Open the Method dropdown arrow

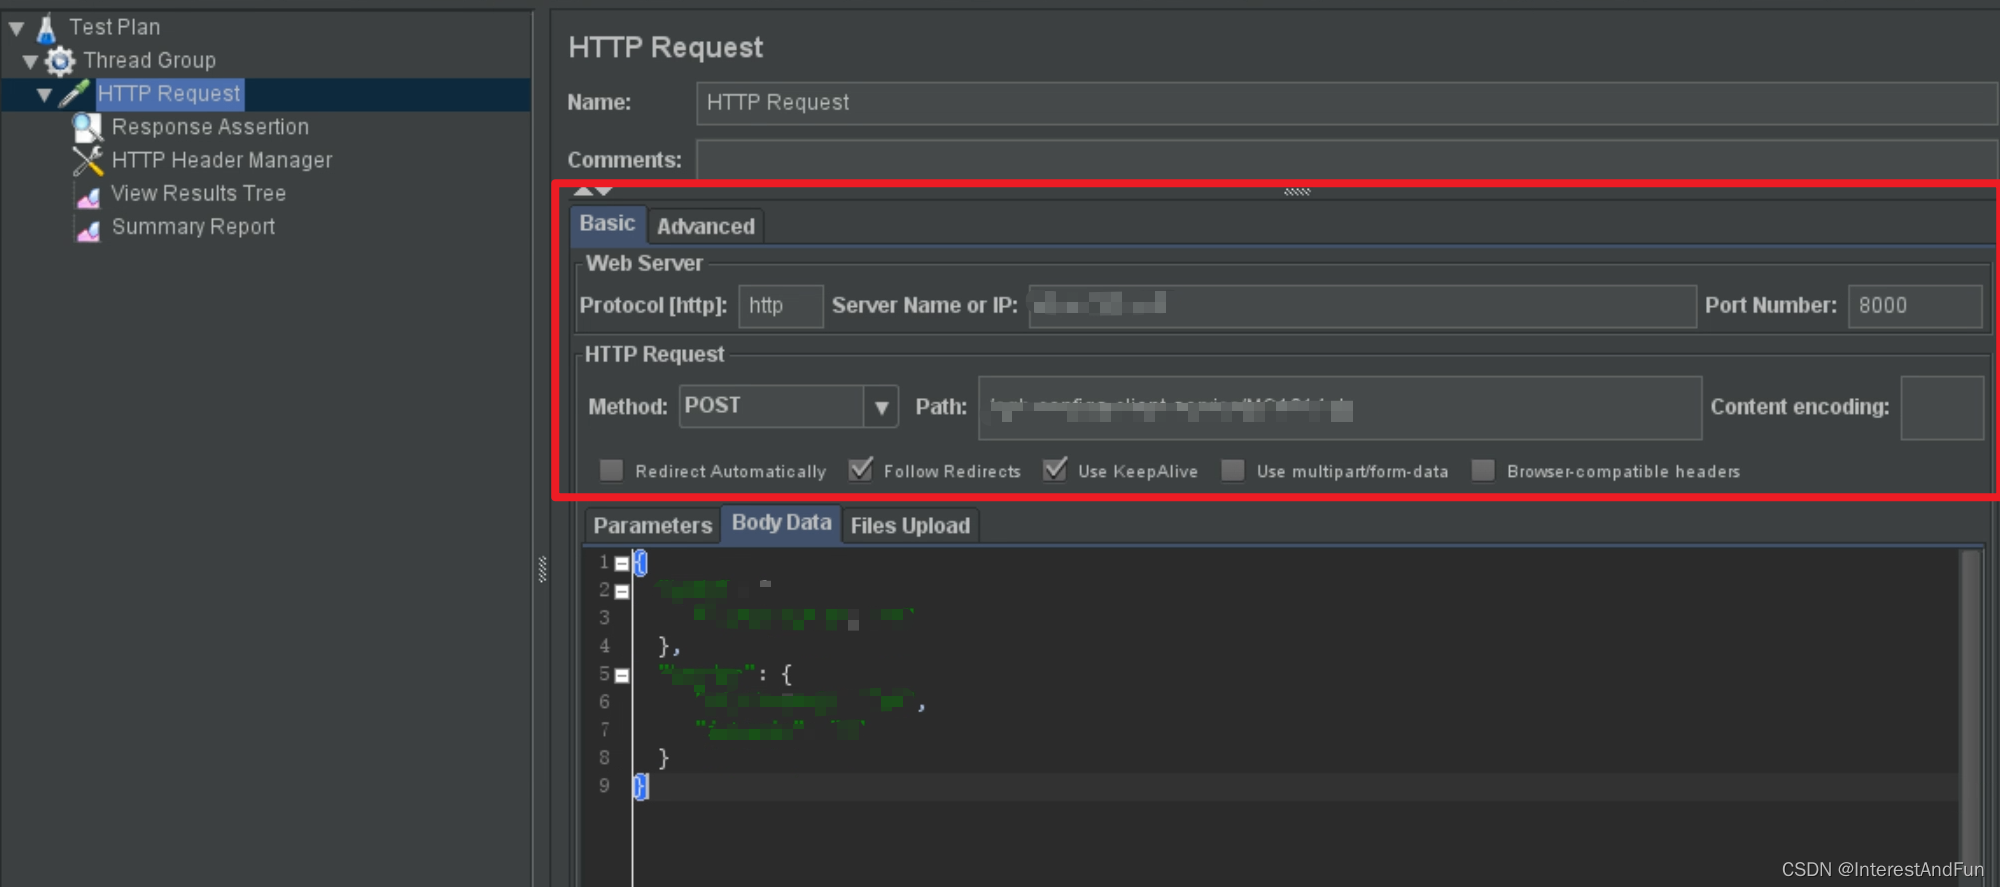881,407
